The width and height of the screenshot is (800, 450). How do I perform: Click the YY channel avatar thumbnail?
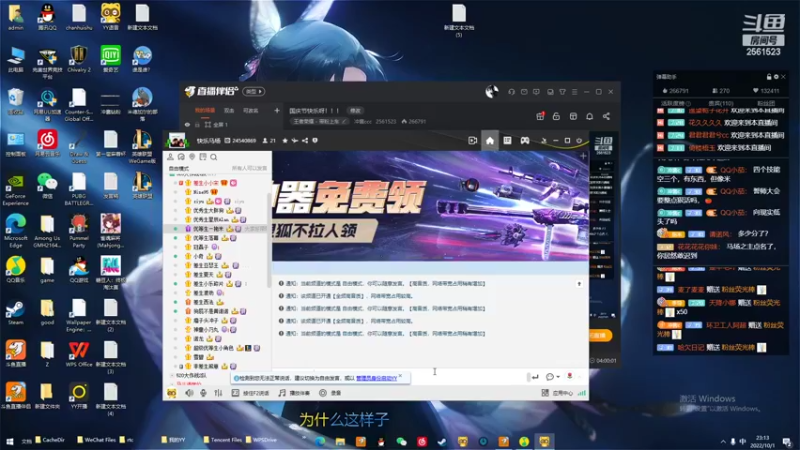click(x=177, y=140)
